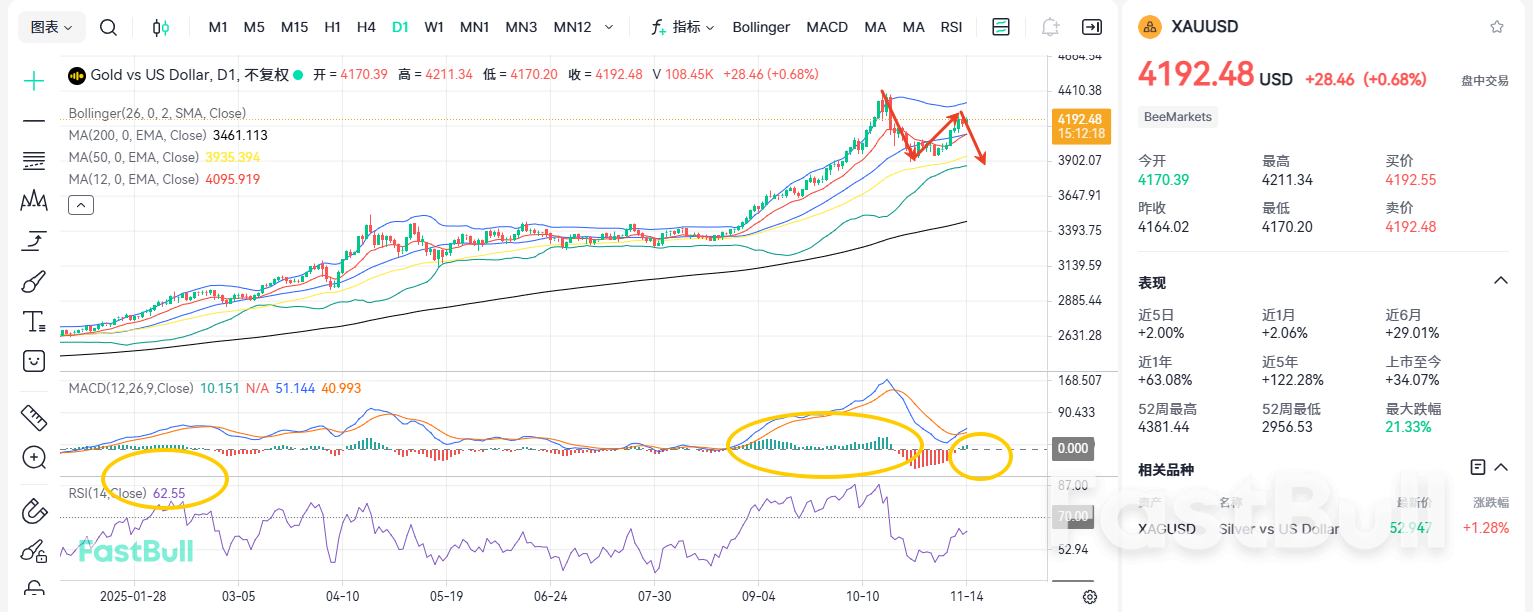The width and height of the screenshot is (1533, 612).
Task: Select the text annotation tool
Action: [x=33, y=322]
